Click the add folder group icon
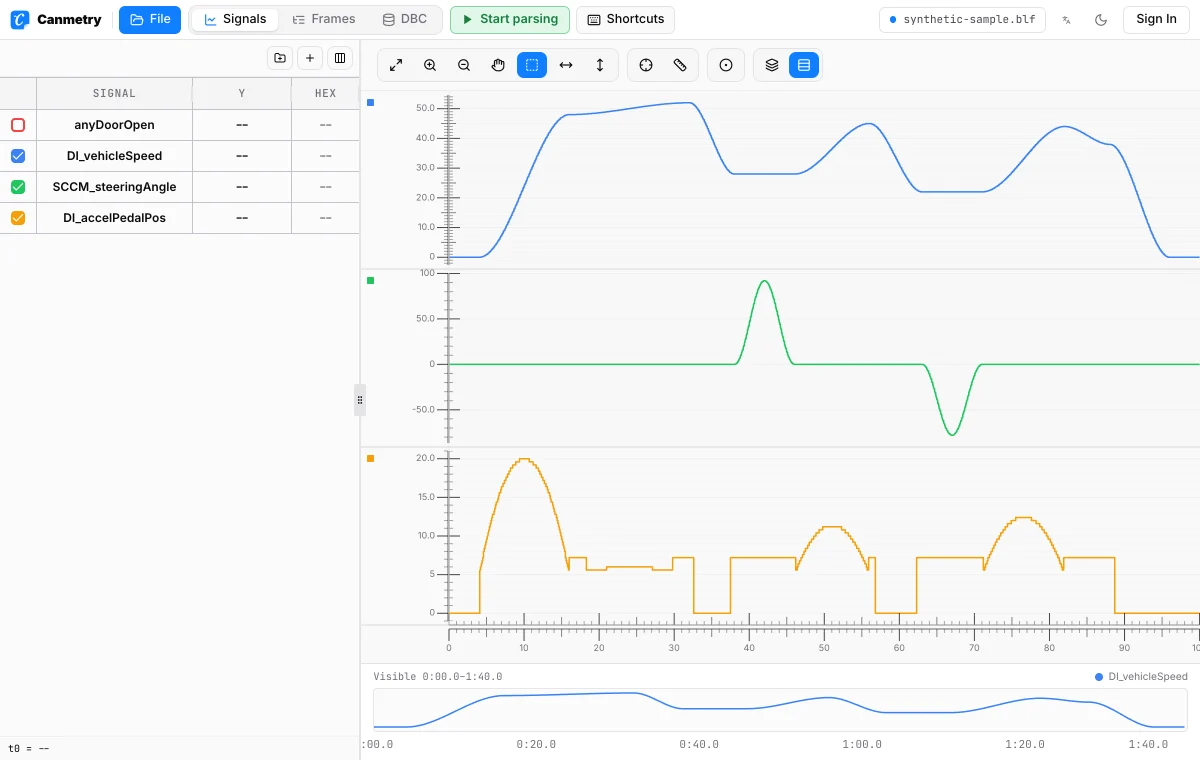Image resolution: width=1200 pixels, height=760 pixels. point(280,58)
